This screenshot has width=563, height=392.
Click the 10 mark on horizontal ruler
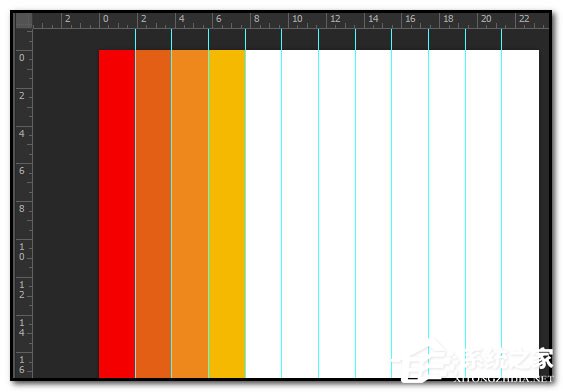pos(297,19)
